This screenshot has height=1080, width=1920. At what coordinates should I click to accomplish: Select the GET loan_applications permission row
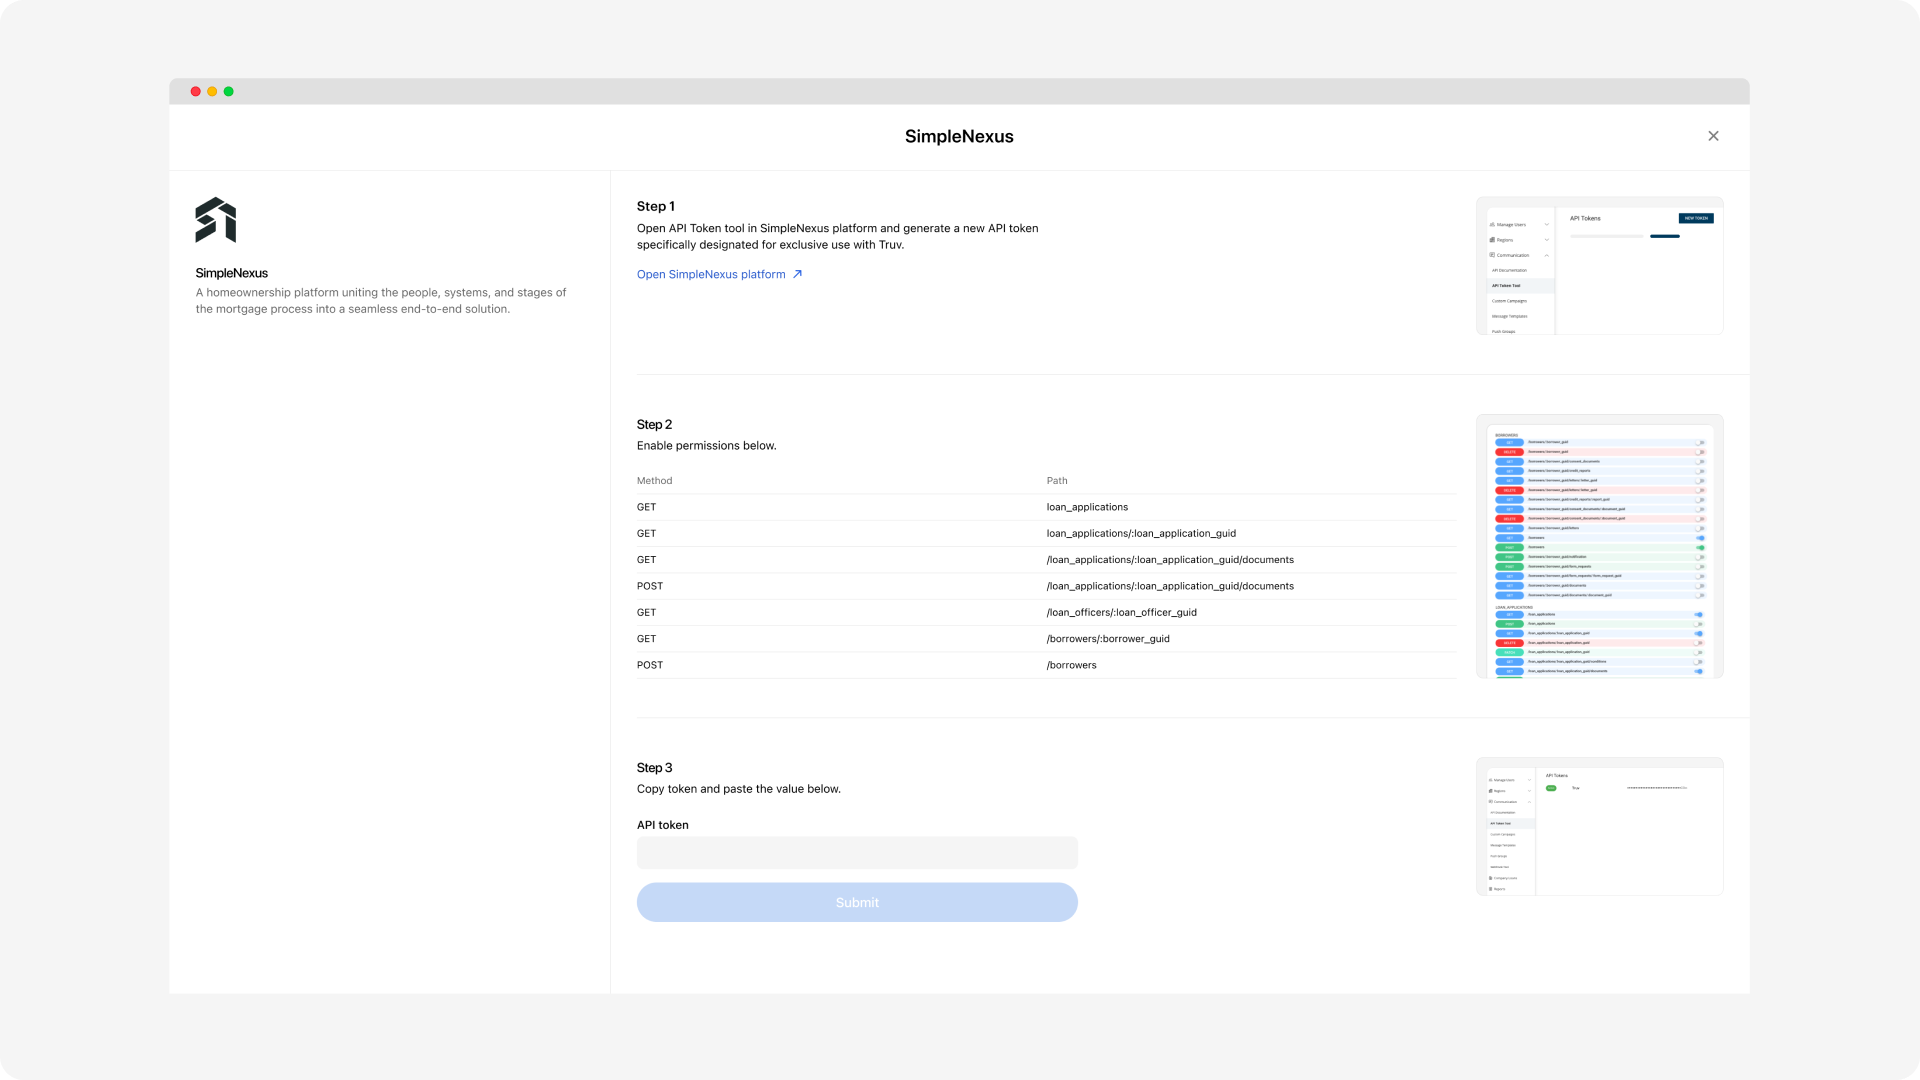pos(1045,507)
